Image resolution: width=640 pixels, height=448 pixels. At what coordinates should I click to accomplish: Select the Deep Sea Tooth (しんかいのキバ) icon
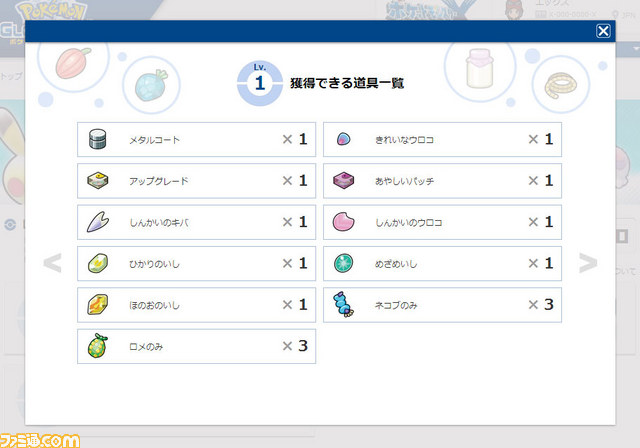click(98, 222)
